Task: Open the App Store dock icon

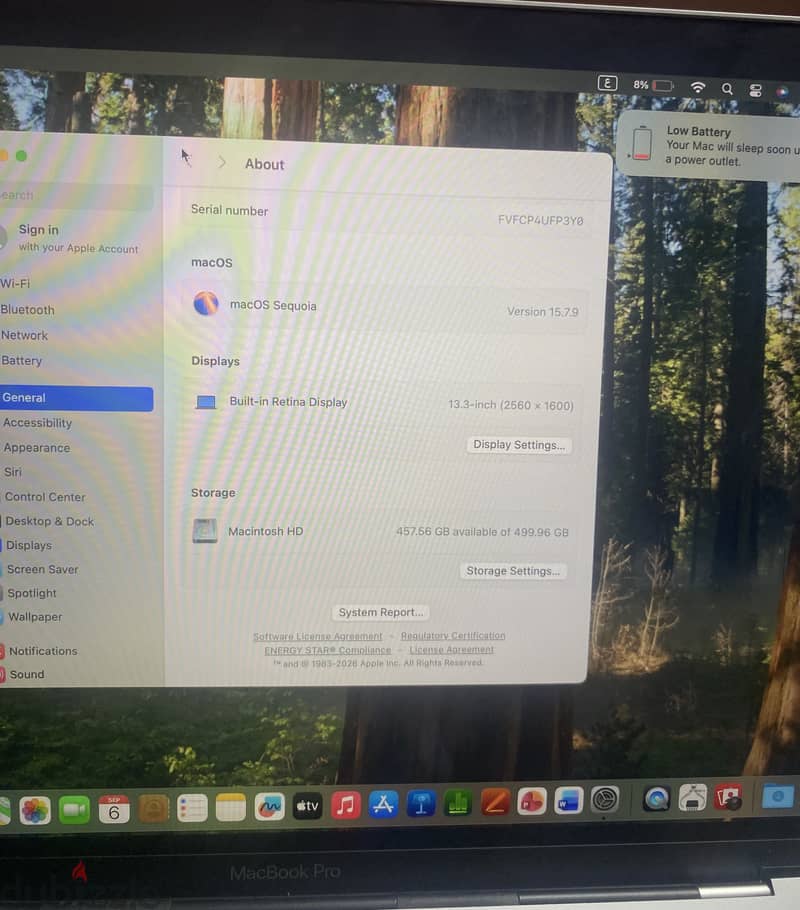Action: pos(384,805)
